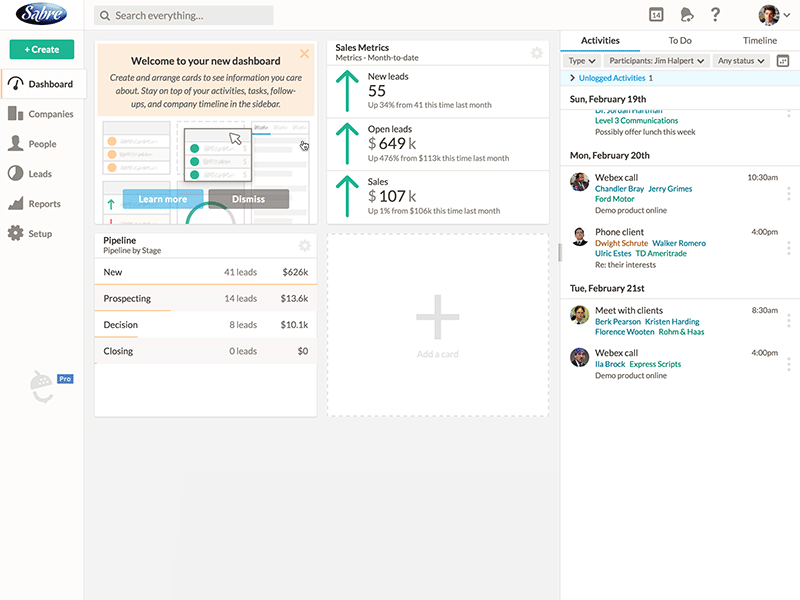This screenshot has height=600, width=800.
Task: Open options menu for 10:30am Webex call
Action: (788, 193)
